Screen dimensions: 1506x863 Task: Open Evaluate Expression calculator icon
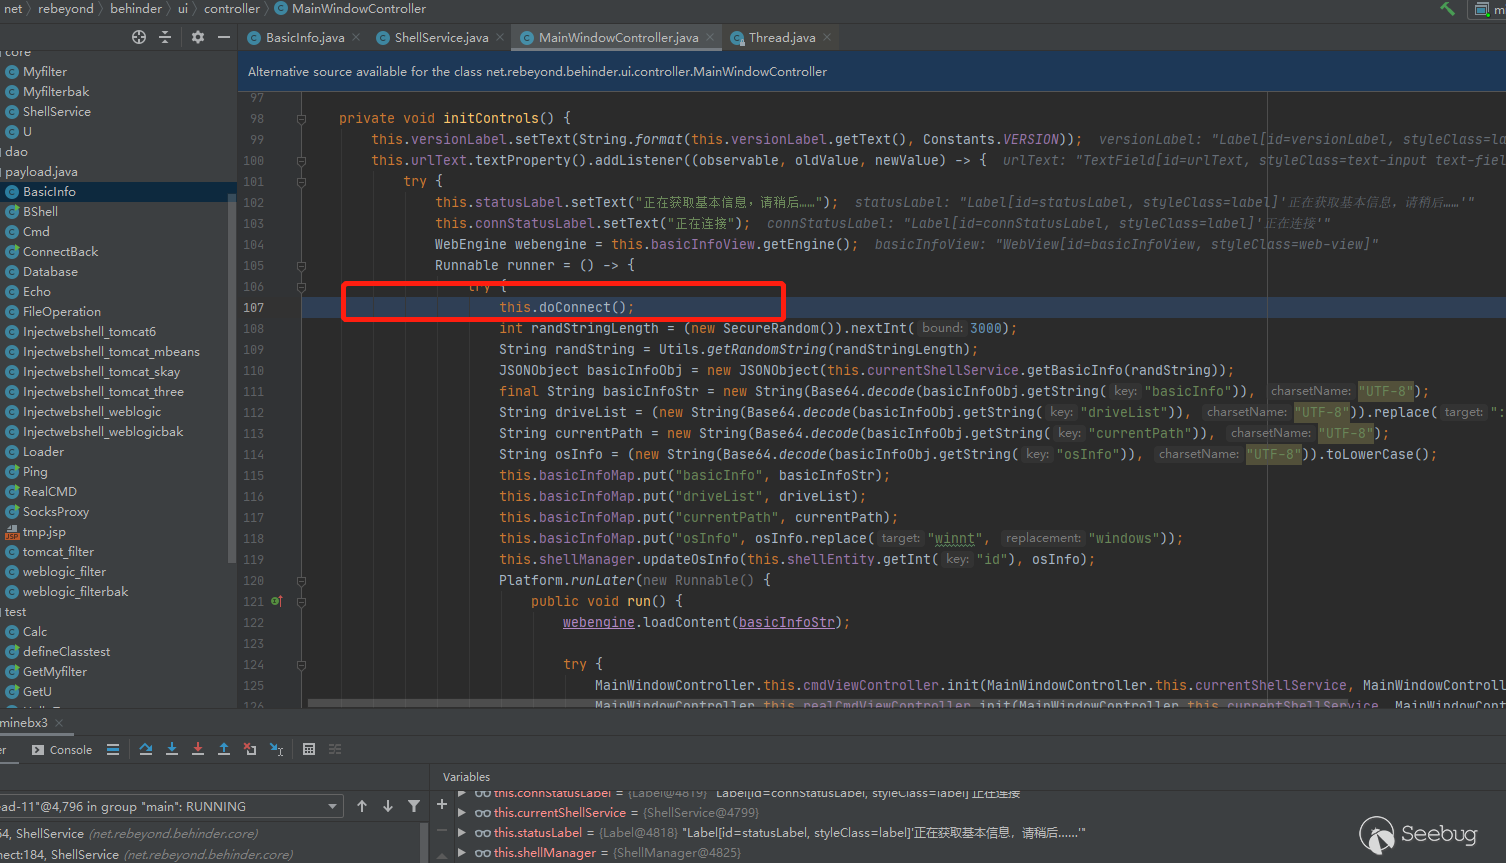pos(309,749)
